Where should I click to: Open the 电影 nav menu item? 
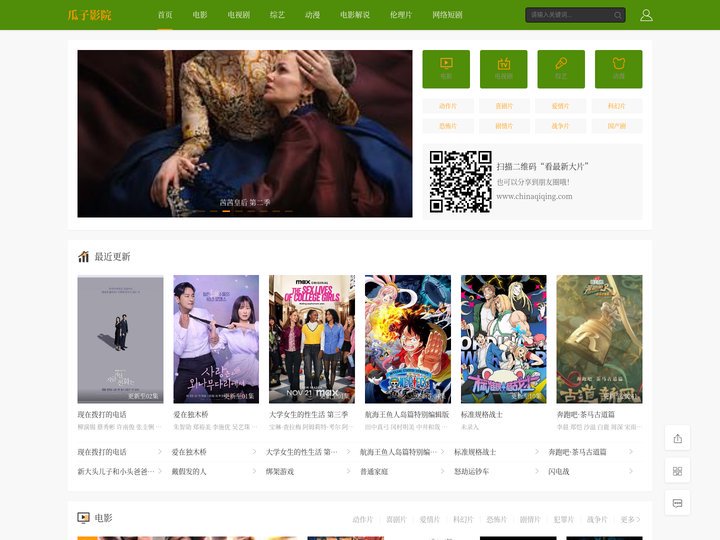click(200, 15)
